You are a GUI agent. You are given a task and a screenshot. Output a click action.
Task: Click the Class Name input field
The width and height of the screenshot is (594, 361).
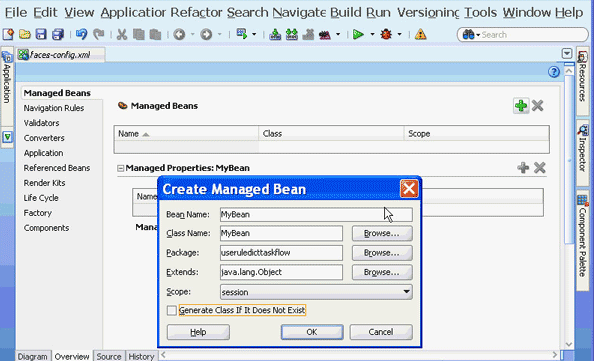point(281,233)
